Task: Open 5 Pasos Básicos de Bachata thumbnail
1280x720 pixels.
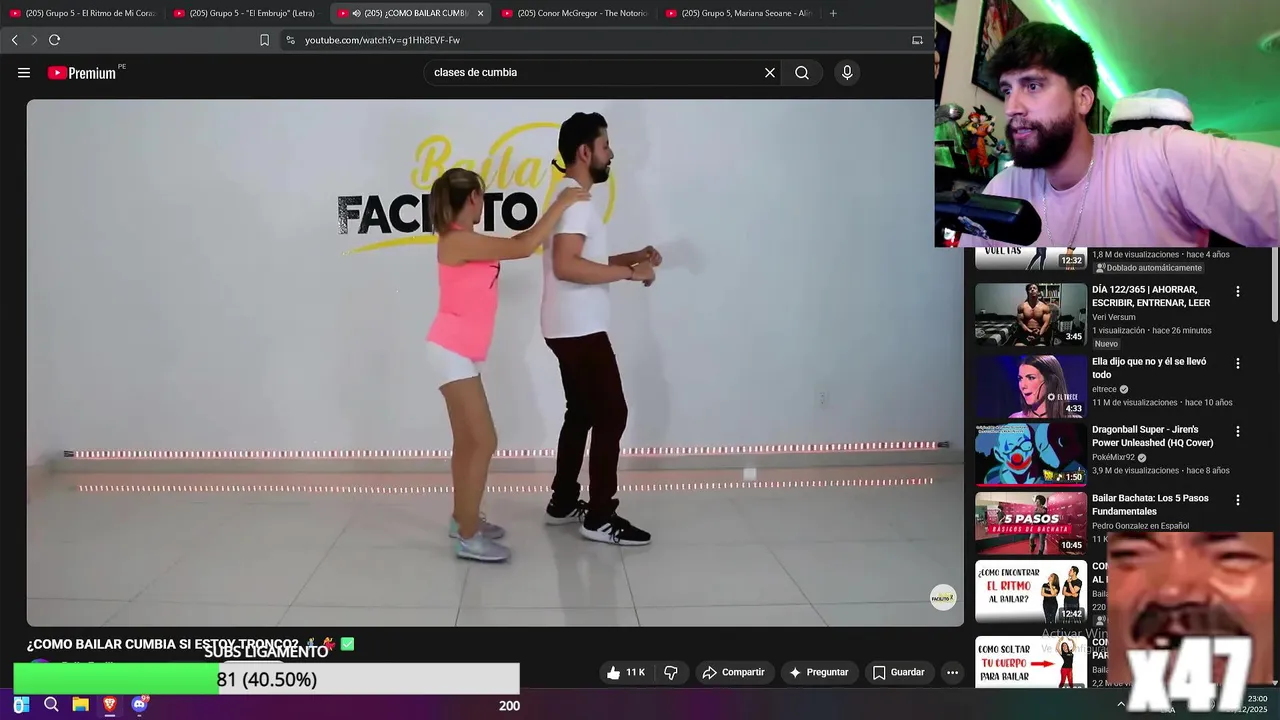Action: coord(1031,522)
